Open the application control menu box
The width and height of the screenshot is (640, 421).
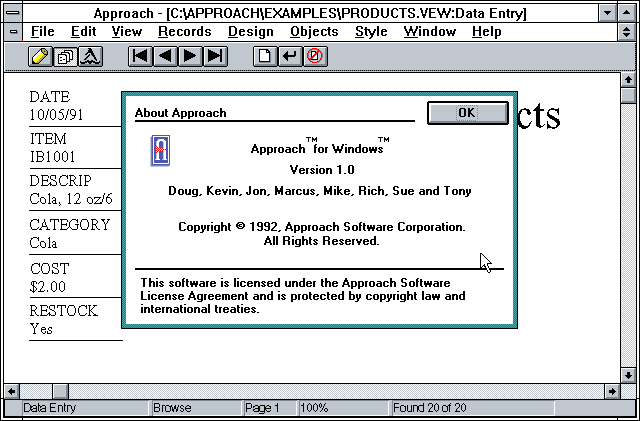[13, 13]
